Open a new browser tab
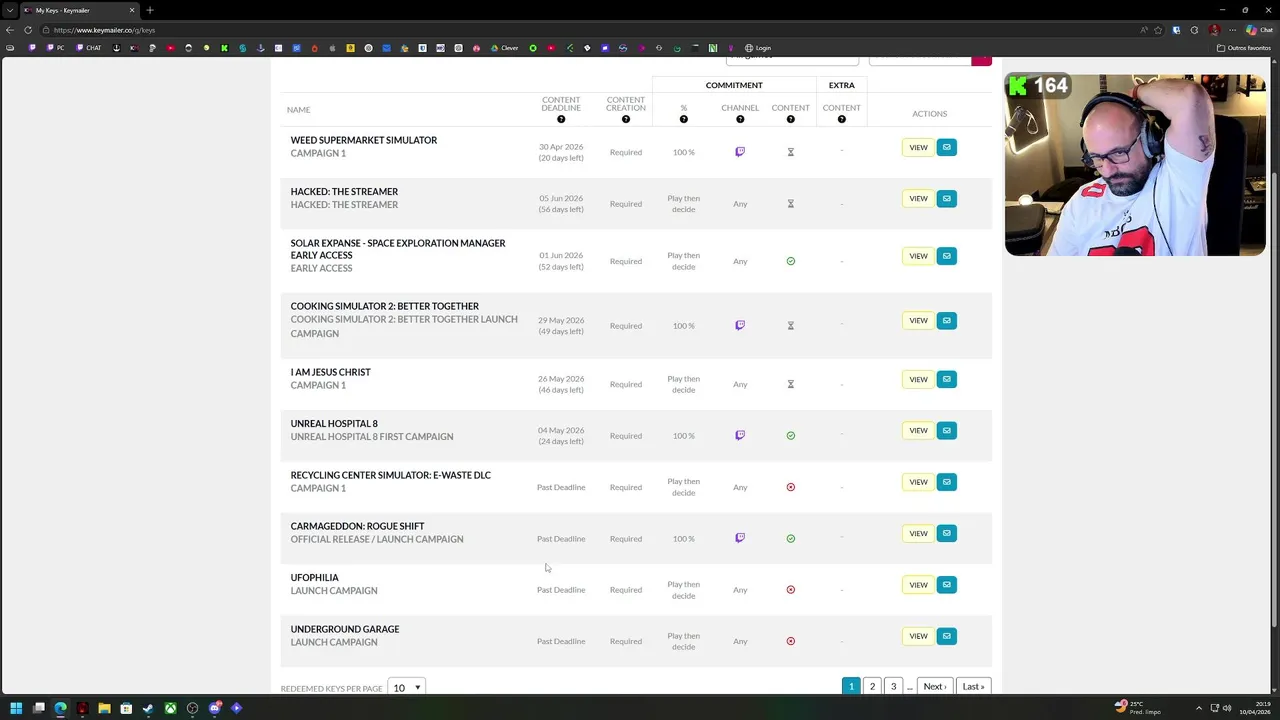This screenshot has height=720, width=1280. click(x=150, y=10)
